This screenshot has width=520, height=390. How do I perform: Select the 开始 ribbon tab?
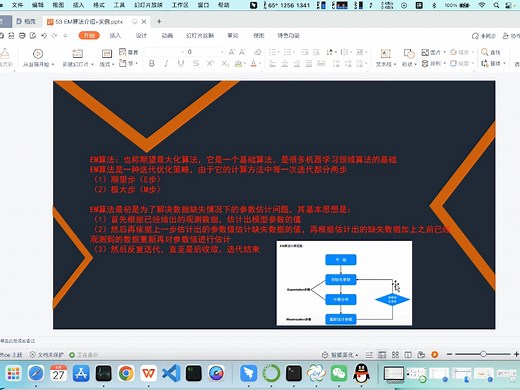pyautogui.click(x=89, y=35)
